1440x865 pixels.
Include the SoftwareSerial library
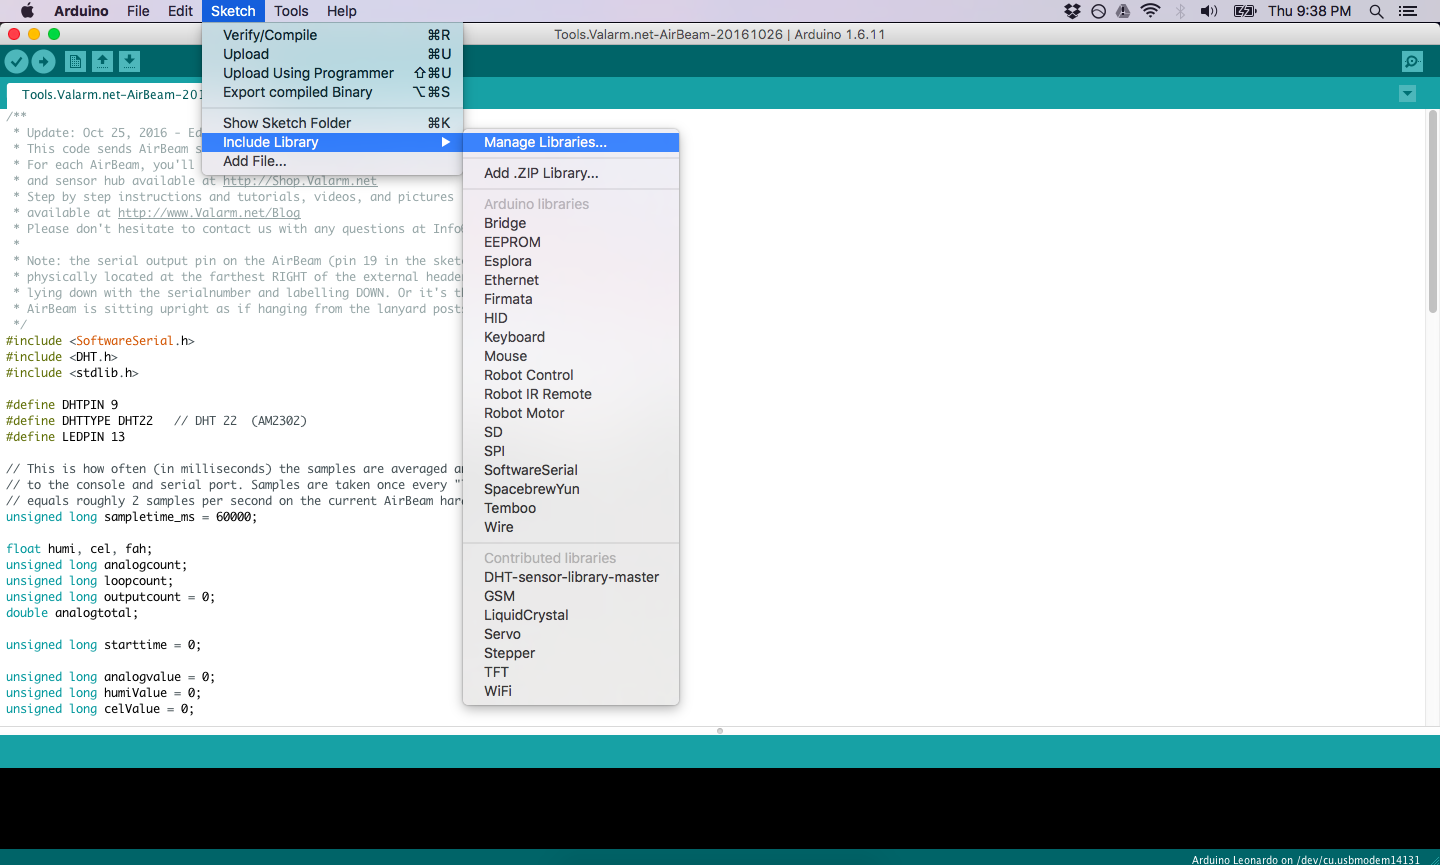click(x=571, y=470)
